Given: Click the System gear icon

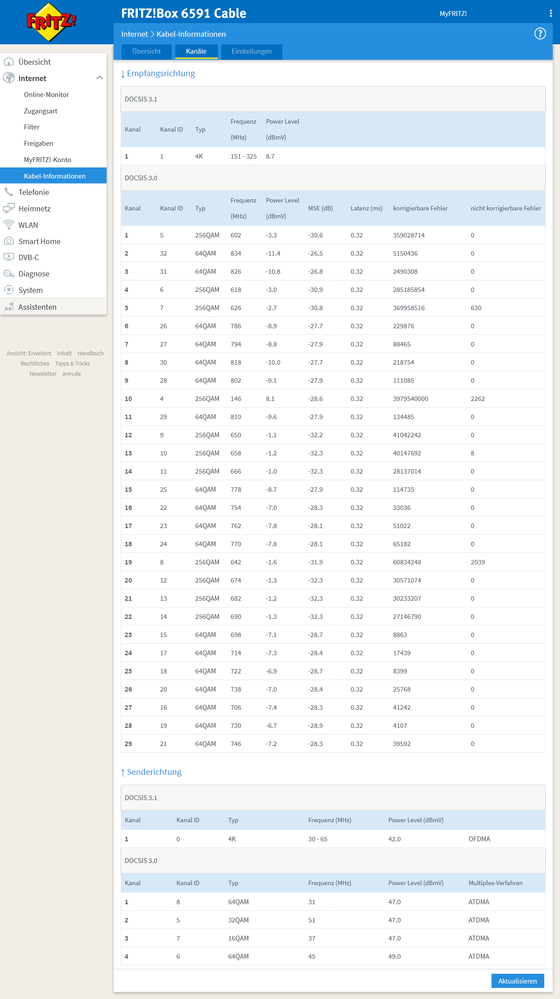Looking at the screenshot, I should pyautogui.click(x=9, y=290).
